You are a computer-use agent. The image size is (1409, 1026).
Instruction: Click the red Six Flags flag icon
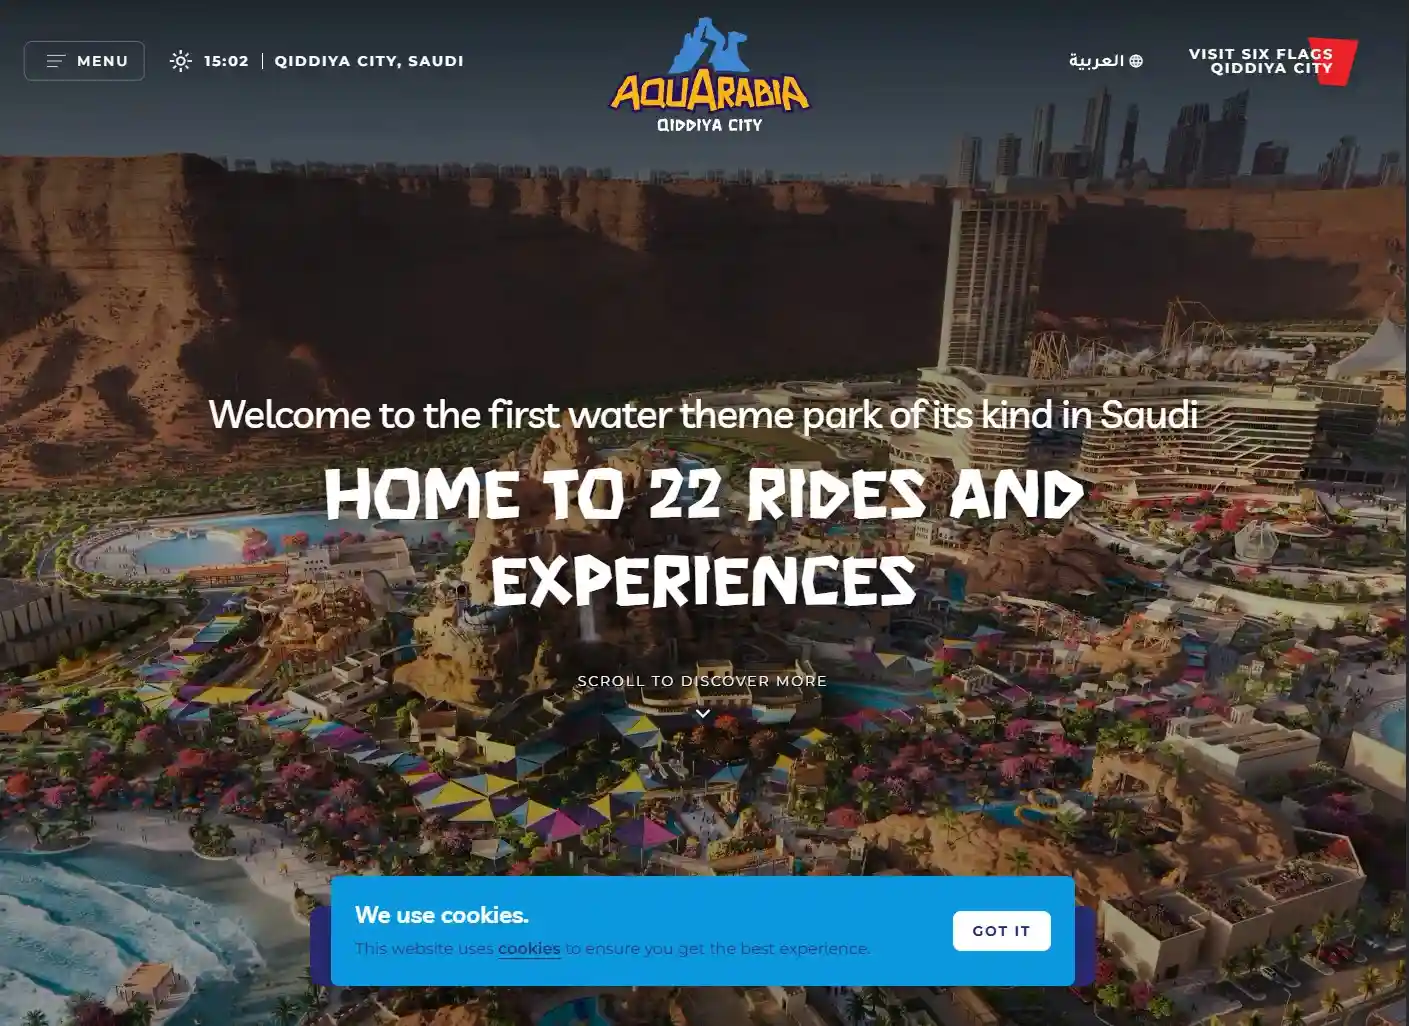pyautogui.click(x=1336, y=62)
